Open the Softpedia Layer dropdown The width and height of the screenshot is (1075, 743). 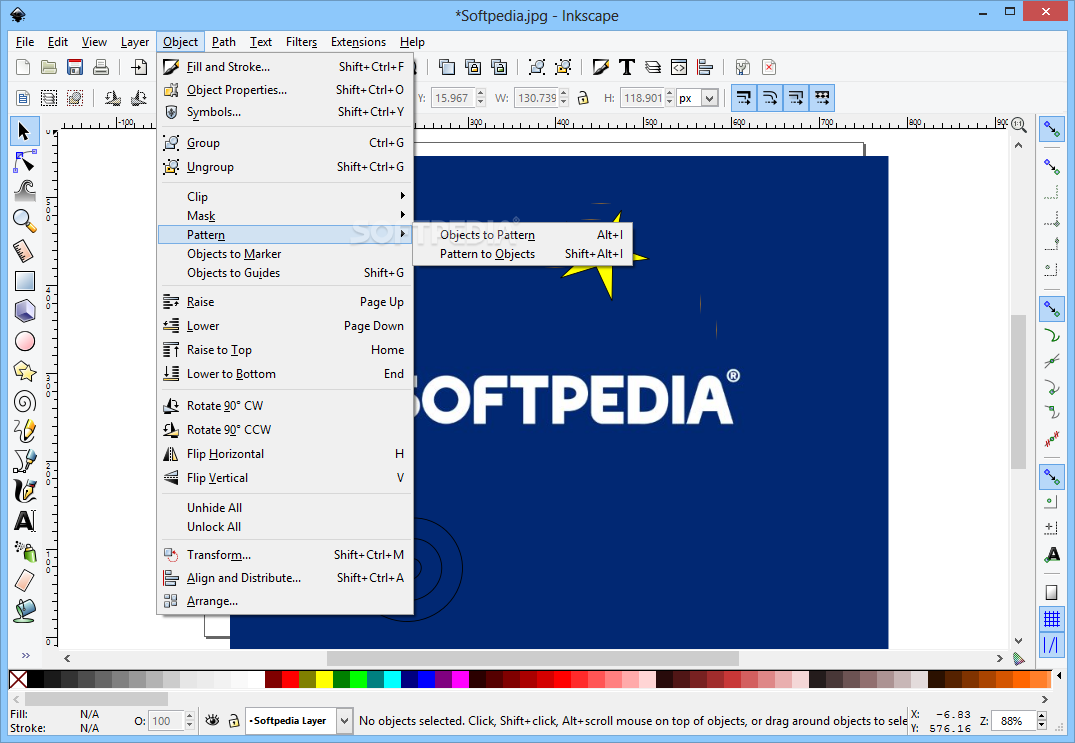pos(345,720)
